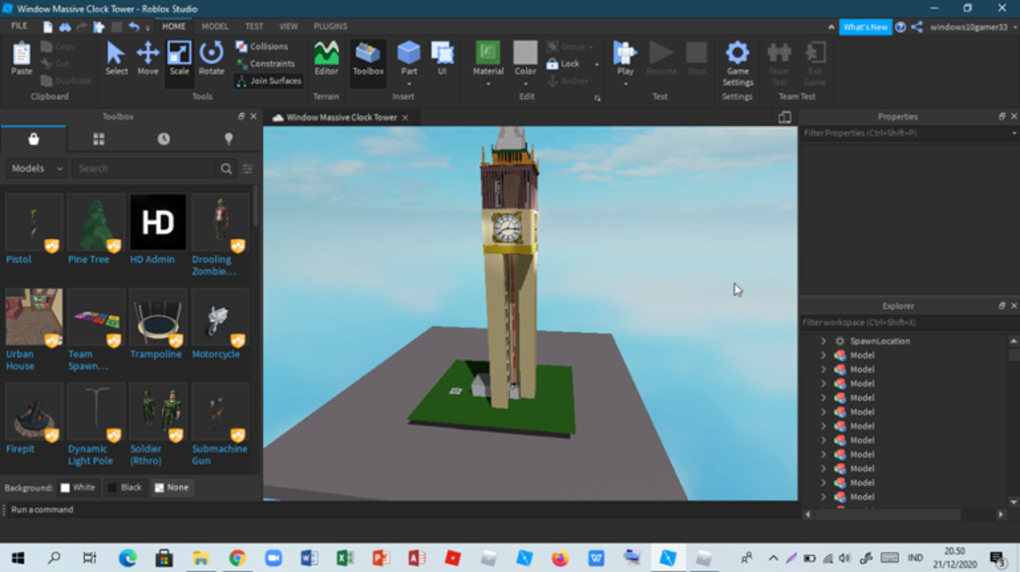Click the Toolbox search field

[x=144, y=169]
